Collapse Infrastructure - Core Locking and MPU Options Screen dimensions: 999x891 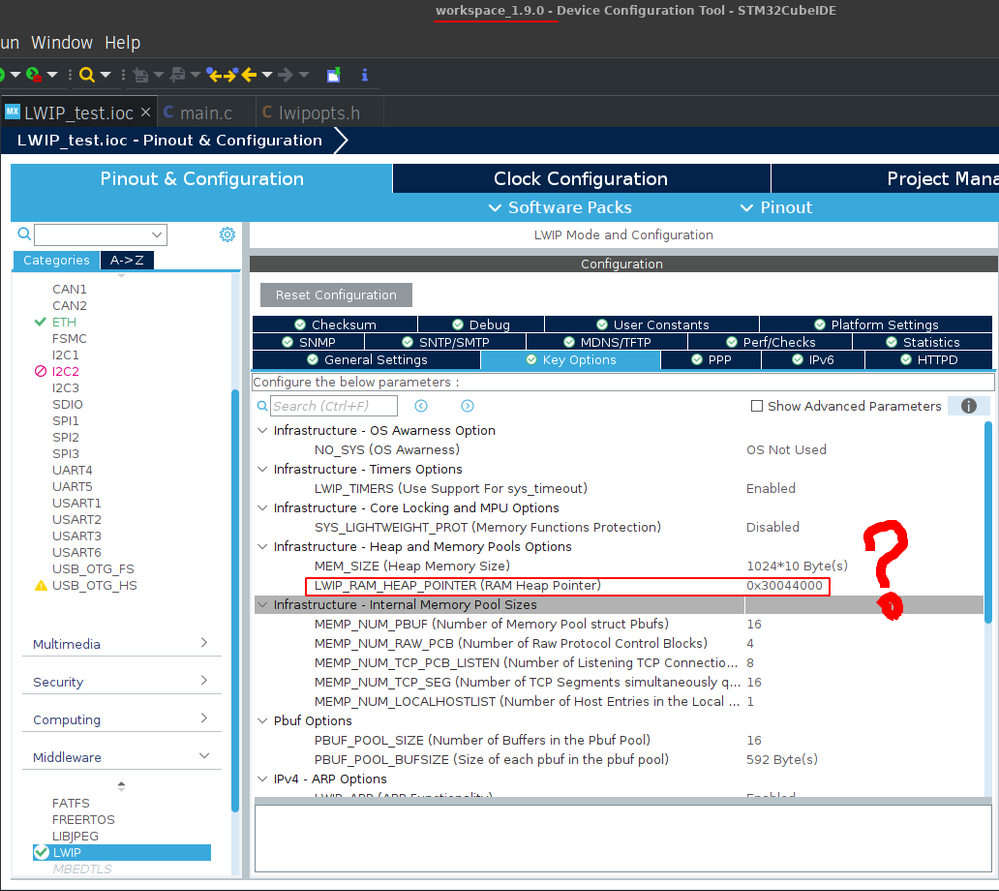pyautogui.click(x=262, y=508)
